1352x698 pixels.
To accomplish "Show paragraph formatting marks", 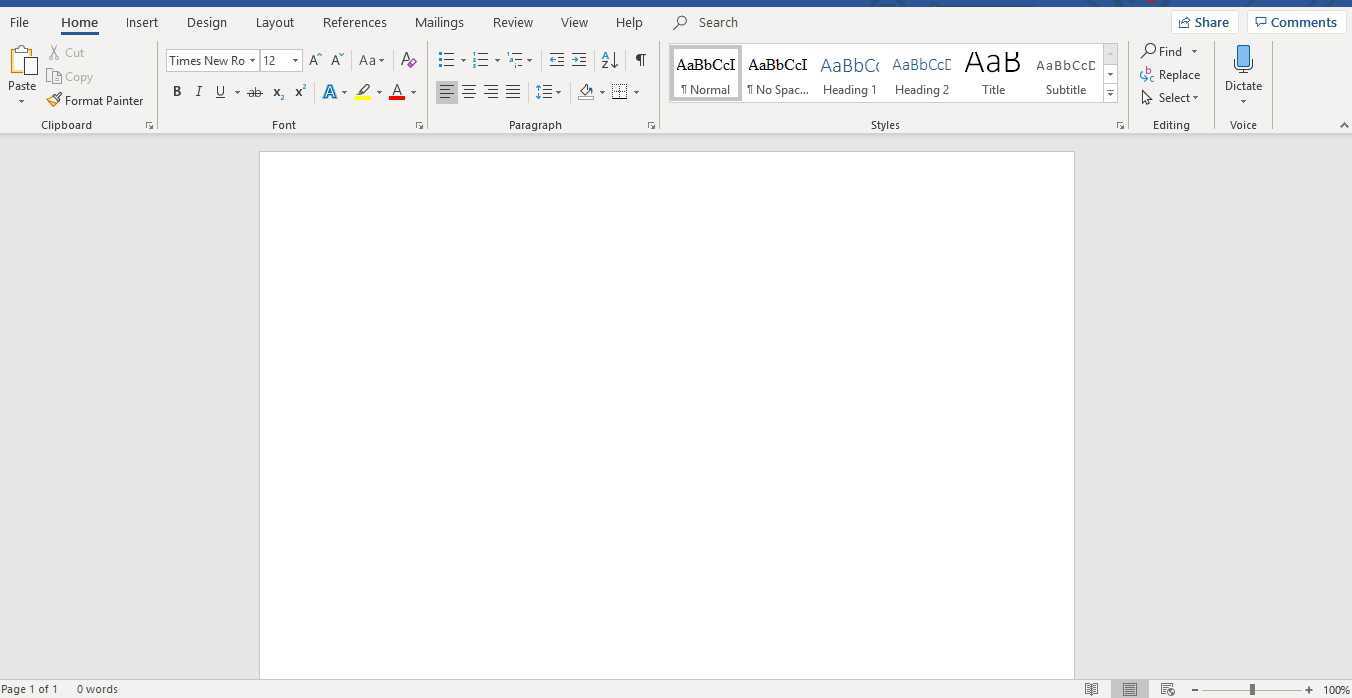I will pos(641,60).
